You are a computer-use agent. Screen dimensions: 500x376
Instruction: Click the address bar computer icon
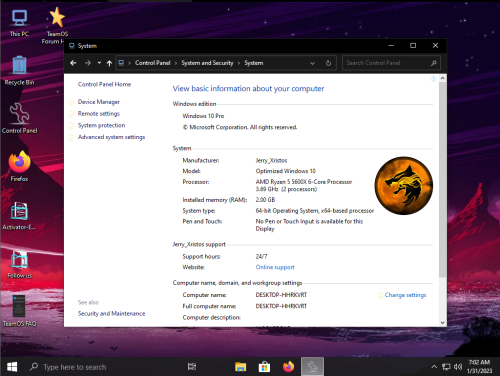[x=121, y=63]
